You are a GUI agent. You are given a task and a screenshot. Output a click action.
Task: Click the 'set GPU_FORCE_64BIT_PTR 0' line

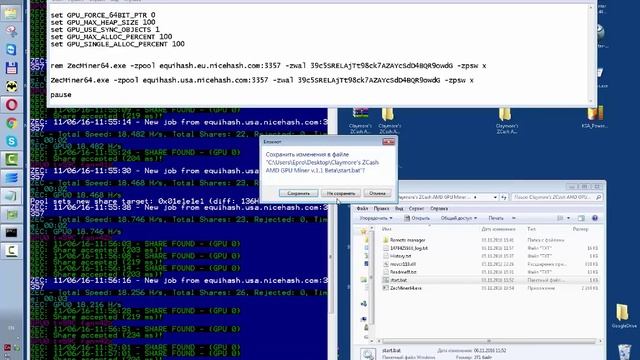pyautogui.click(x=103, y=15)
